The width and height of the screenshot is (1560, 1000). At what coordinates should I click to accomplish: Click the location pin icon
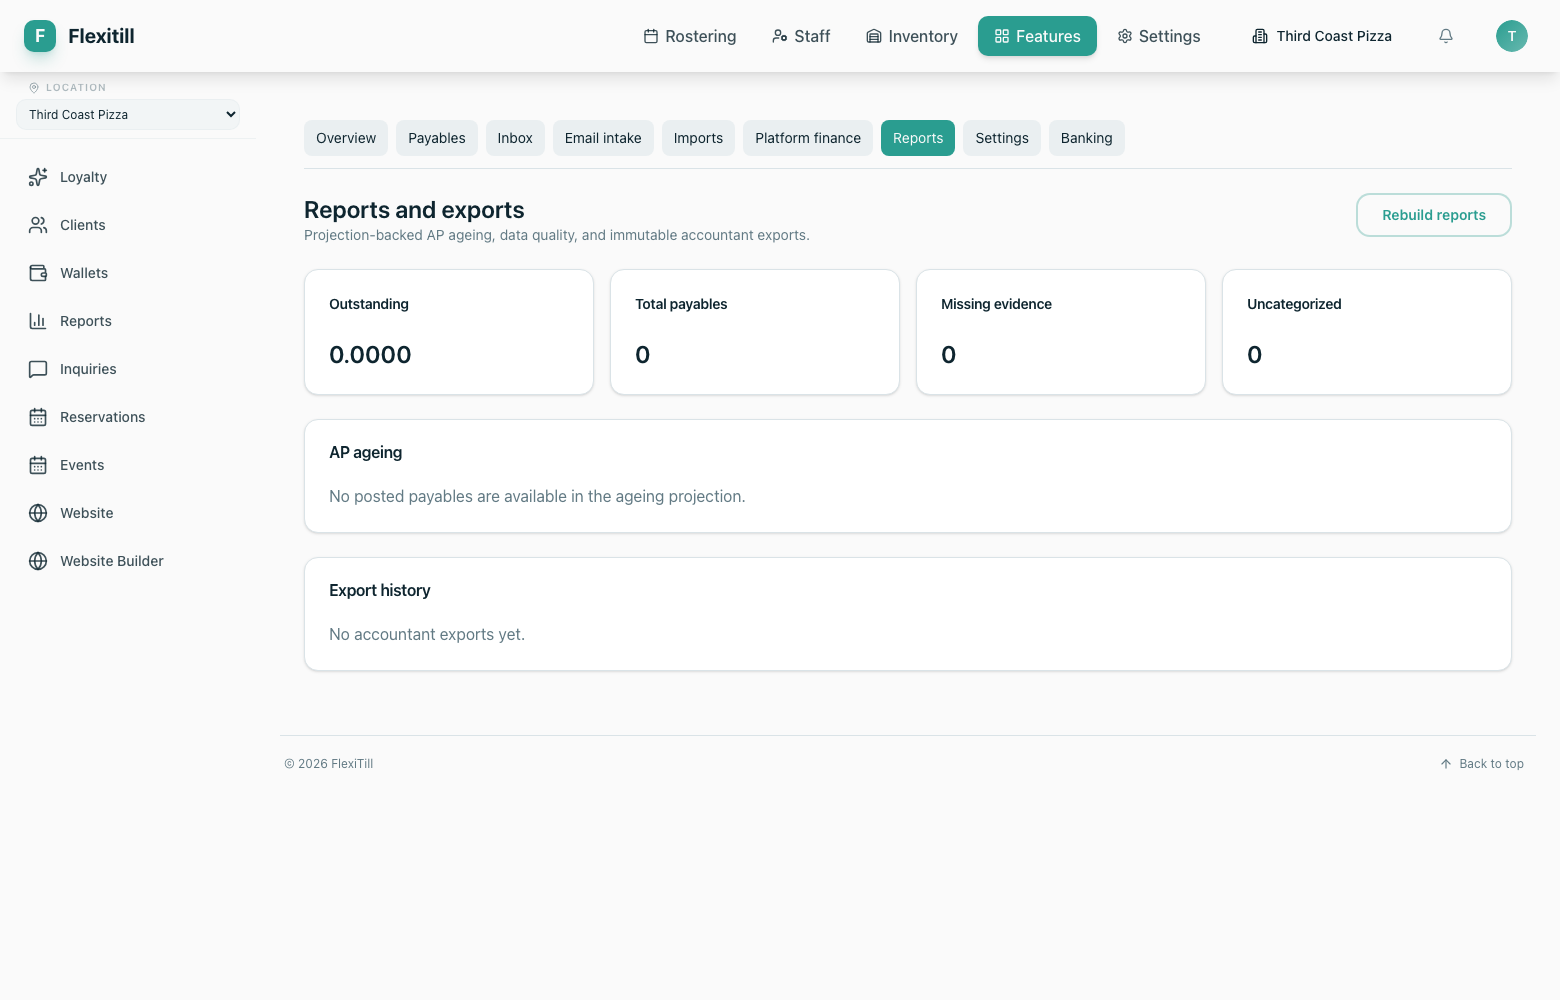(x=34, y=88)
